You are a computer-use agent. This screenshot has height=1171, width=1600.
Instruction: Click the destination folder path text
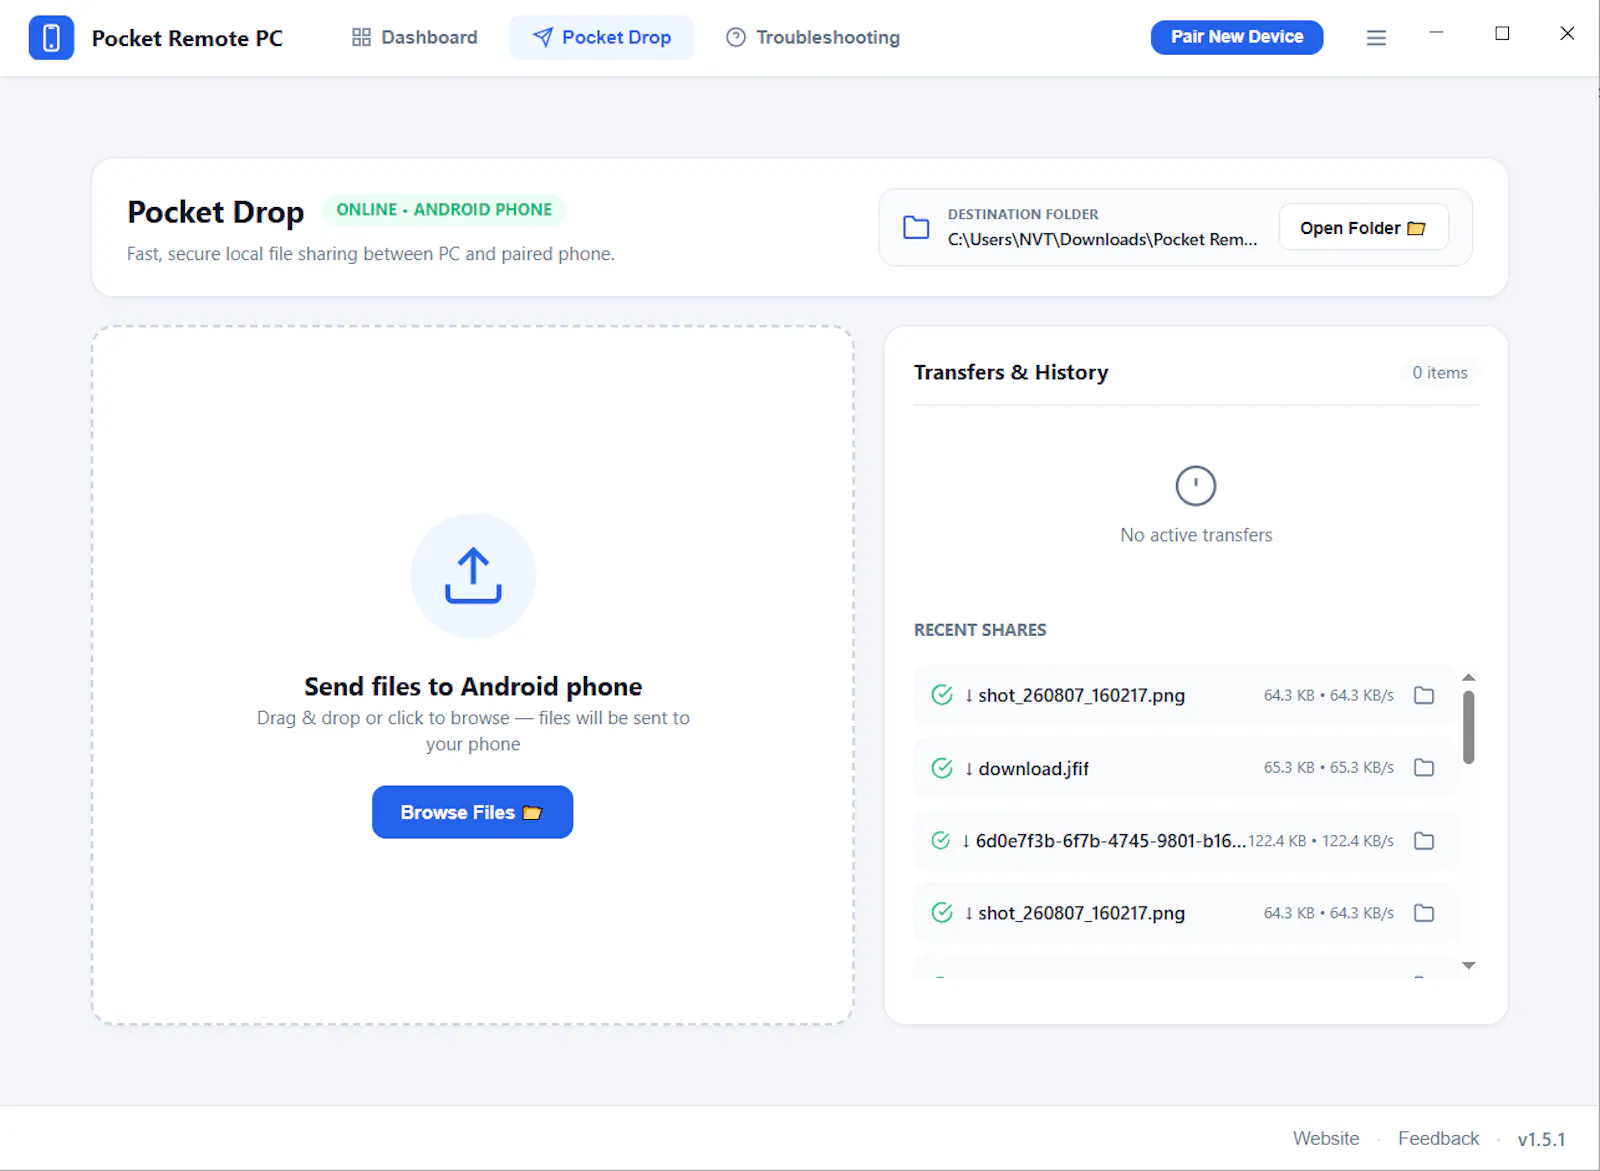coord(1103,240)
